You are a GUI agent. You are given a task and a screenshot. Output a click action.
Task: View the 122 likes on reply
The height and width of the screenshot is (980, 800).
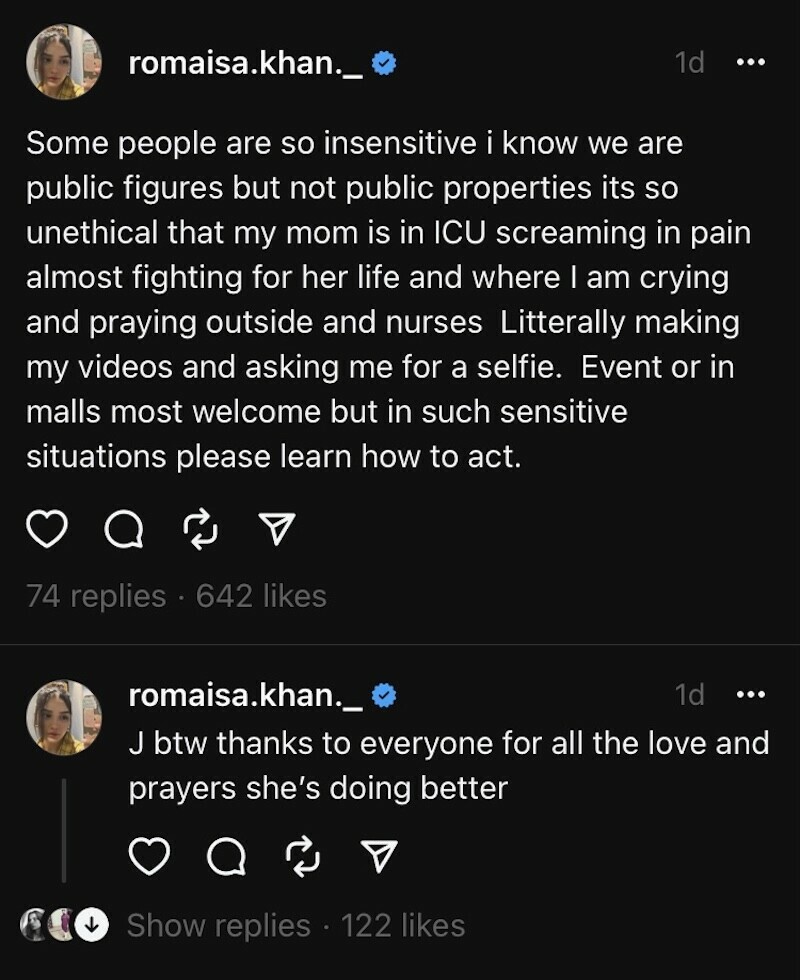[403, 926]
